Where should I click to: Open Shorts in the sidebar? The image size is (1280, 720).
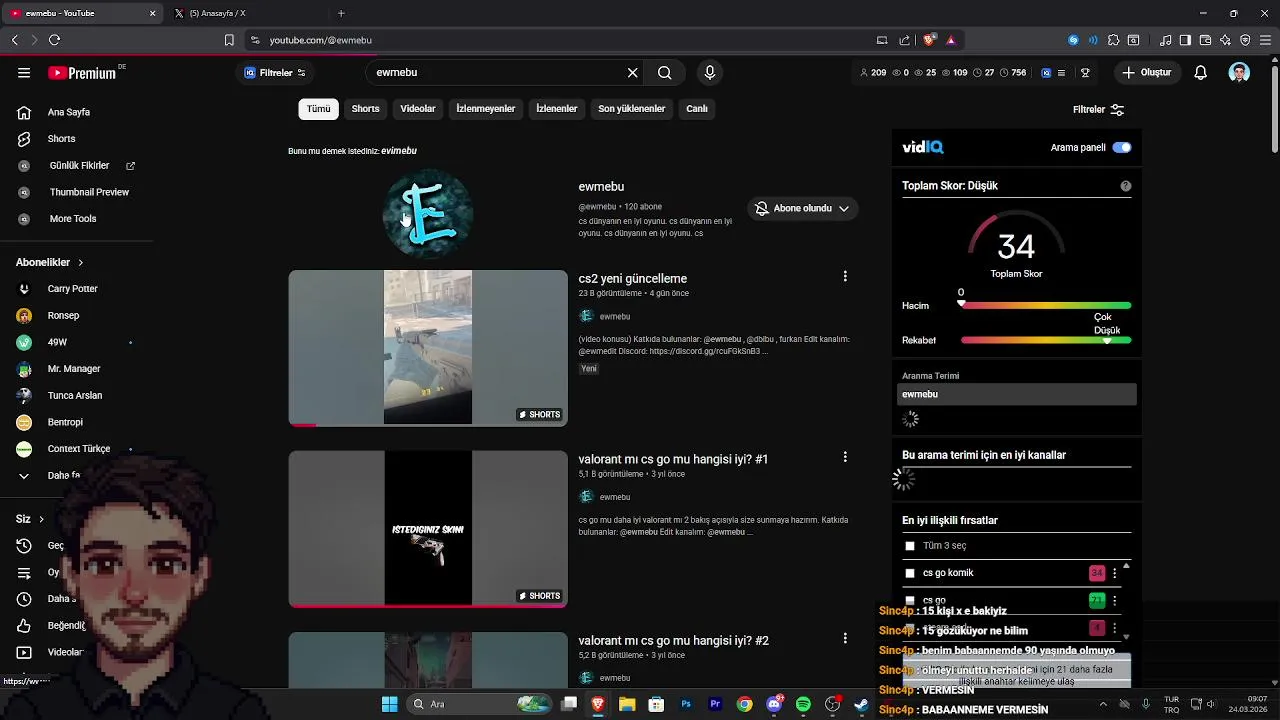62,139
